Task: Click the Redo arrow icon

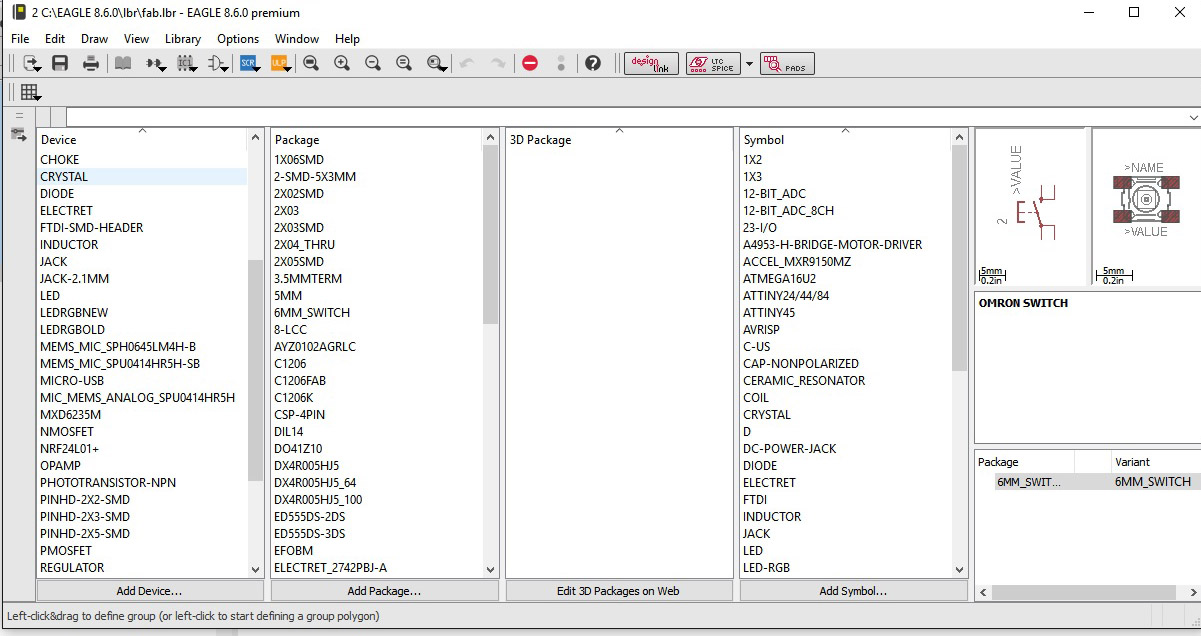Action: [497, 63]
